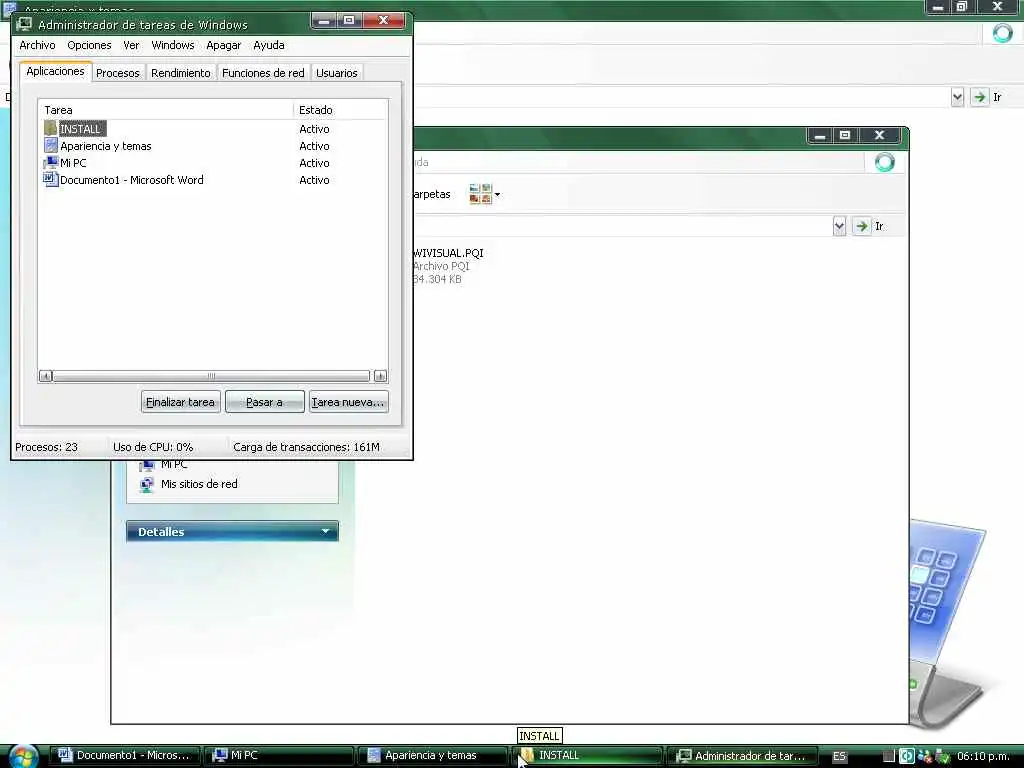Click the Mi PC computer icon in task list
Viewport: 1024px width, 768px height.
pyautogui.click(x=51, y=163)
